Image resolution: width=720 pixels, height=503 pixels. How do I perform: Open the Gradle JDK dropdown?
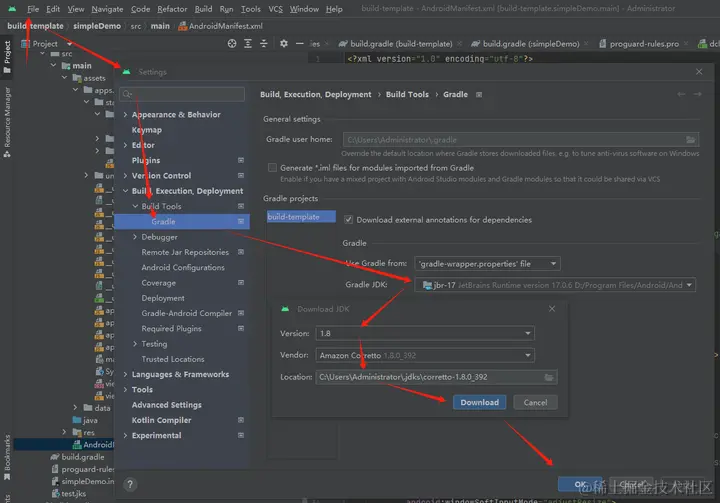tap(555, 285)
